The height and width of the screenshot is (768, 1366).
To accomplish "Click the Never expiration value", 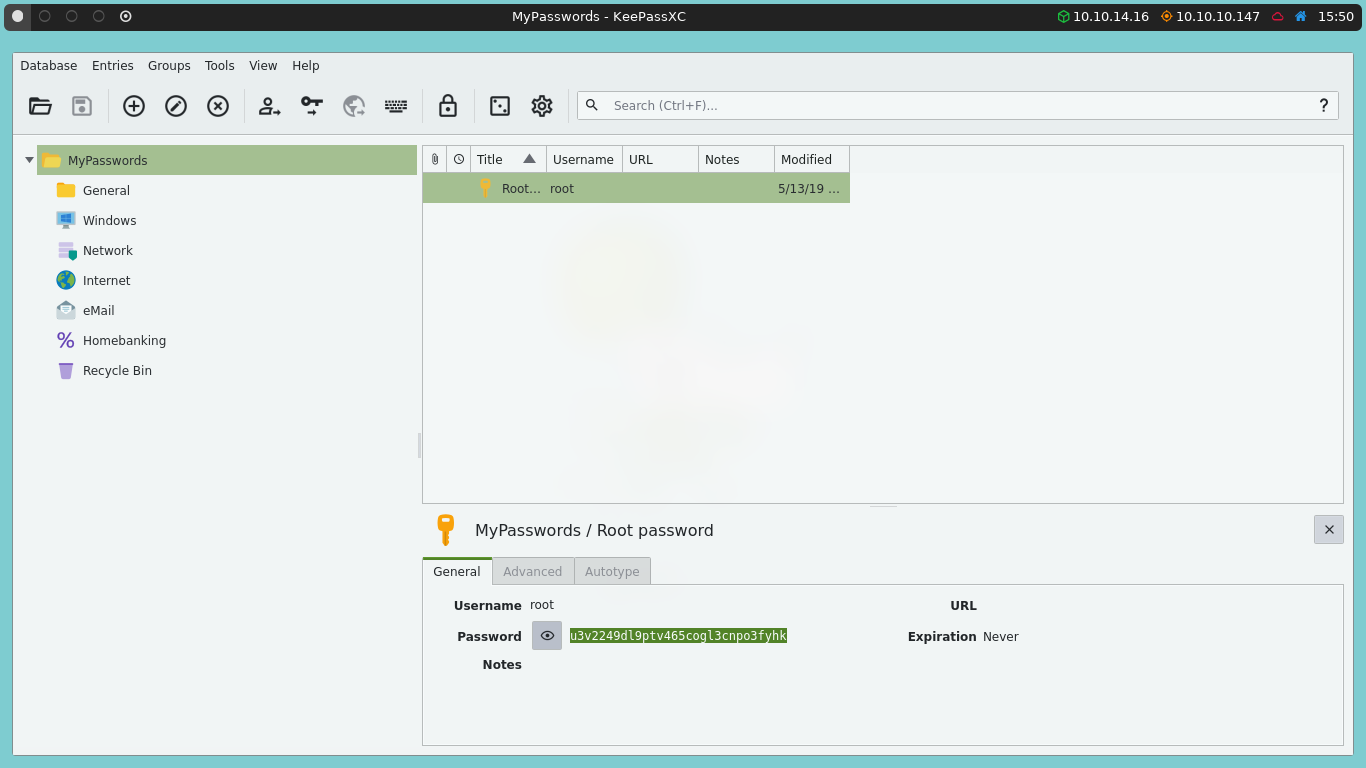I will (1001, 637).
